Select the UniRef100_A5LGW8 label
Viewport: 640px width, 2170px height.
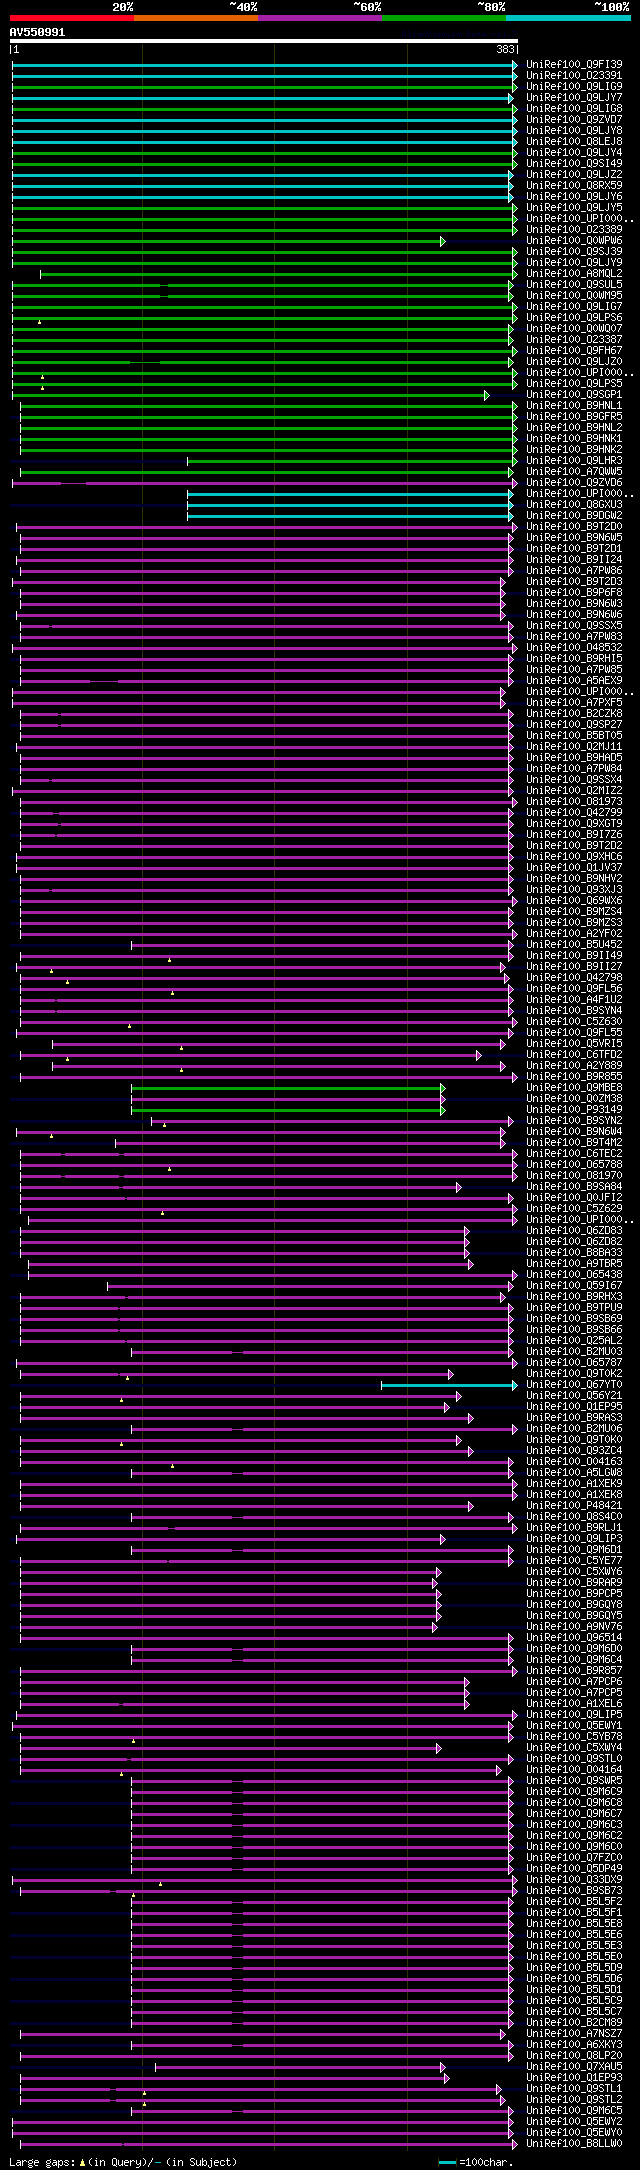574,1473
